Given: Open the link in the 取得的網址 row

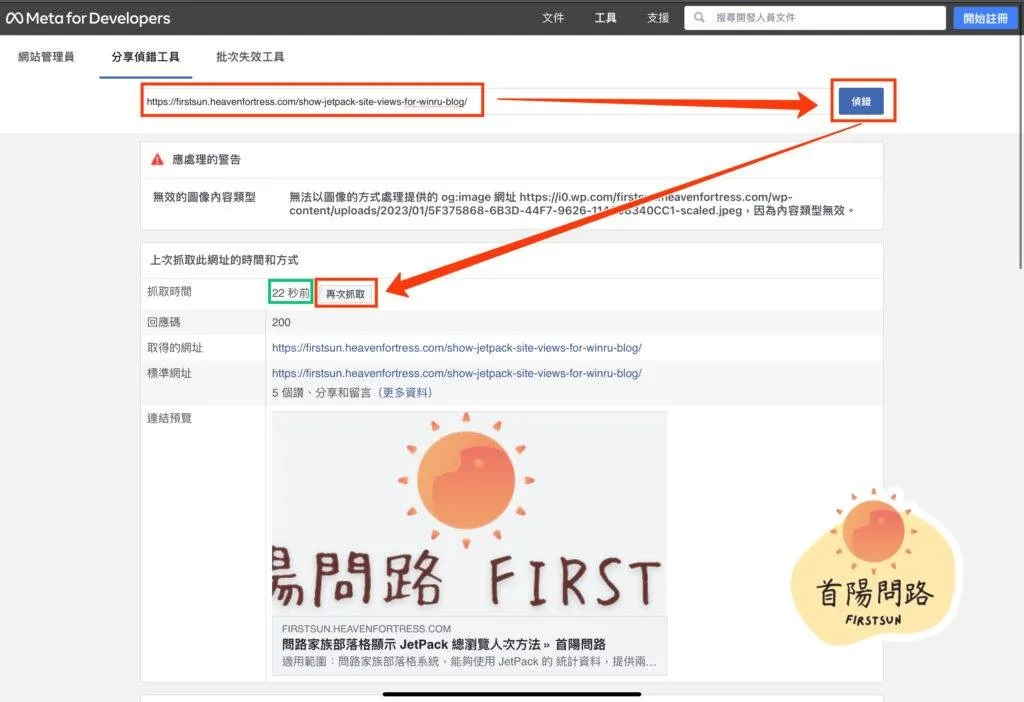Looking at the screenshot, I should coord(456,348).
